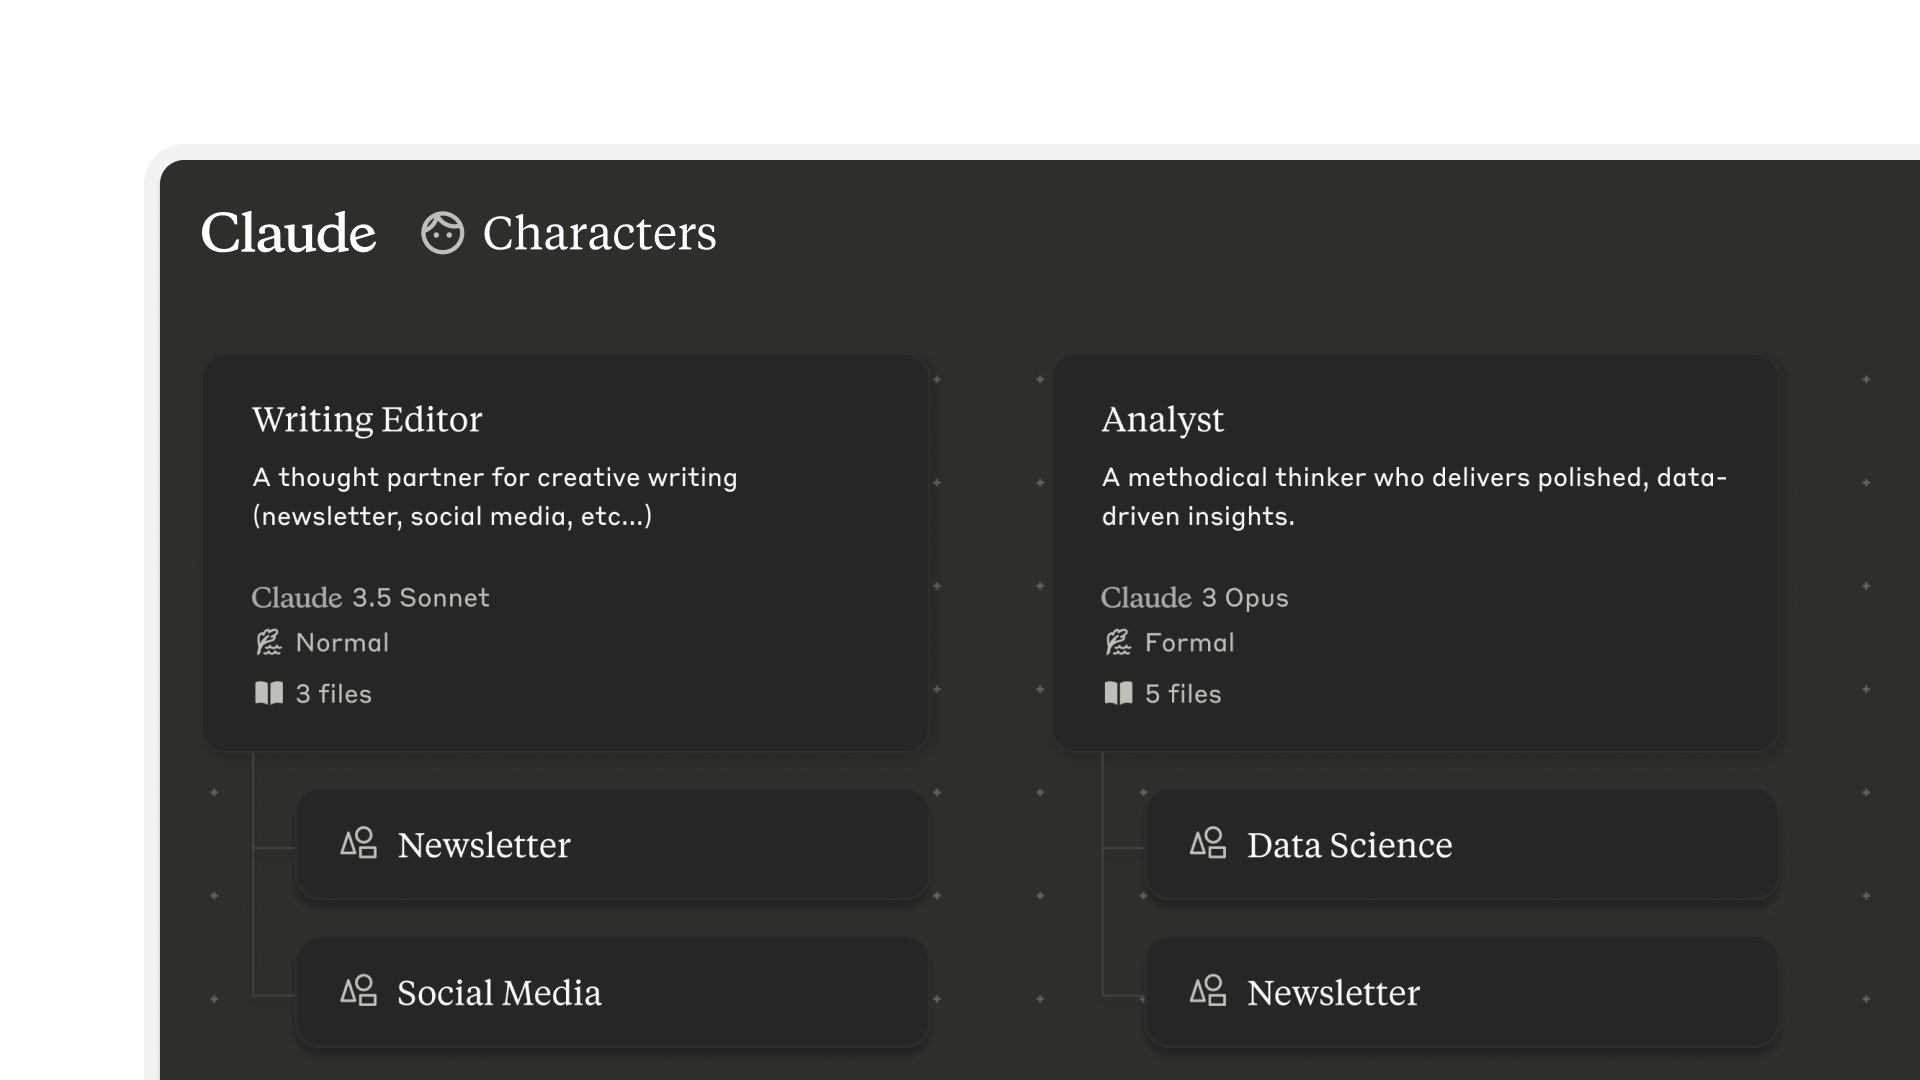This screenshot has width=1920, height=1080.
Task: Click shapes icon on Writing Editor's Newsletter
Action: 358,843
